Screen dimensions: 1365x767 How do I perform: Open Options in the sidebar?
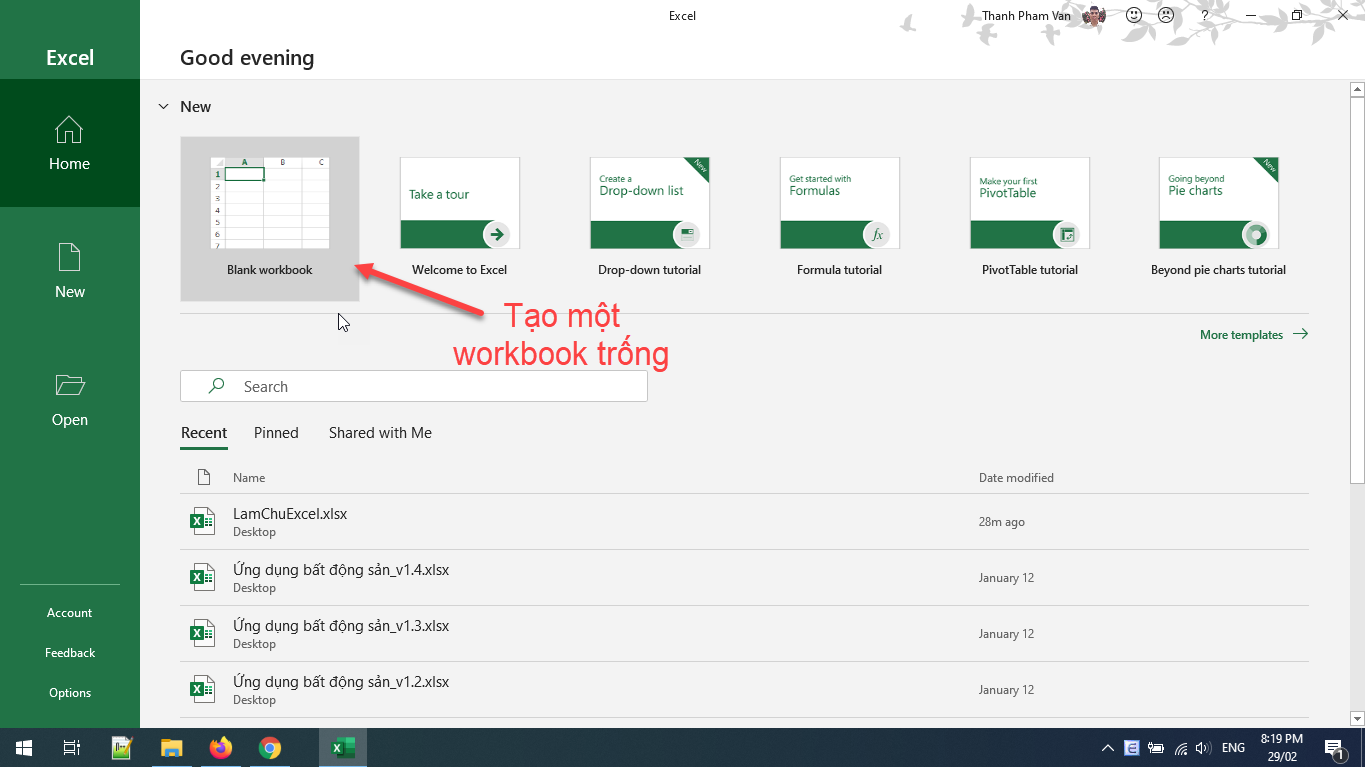(69, 693)
